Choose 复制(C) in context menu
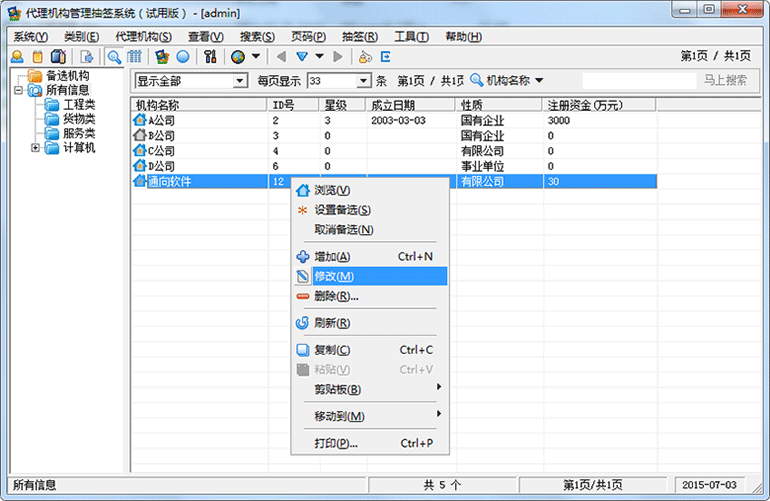Viewport: 770px width, 501px height. coord(370,350)
